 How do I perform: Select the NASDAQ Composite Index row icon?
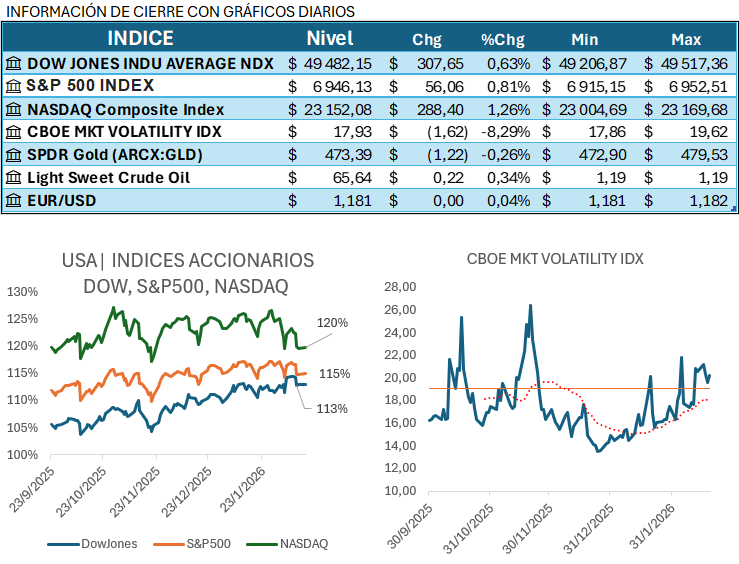(x=13, y=109)
